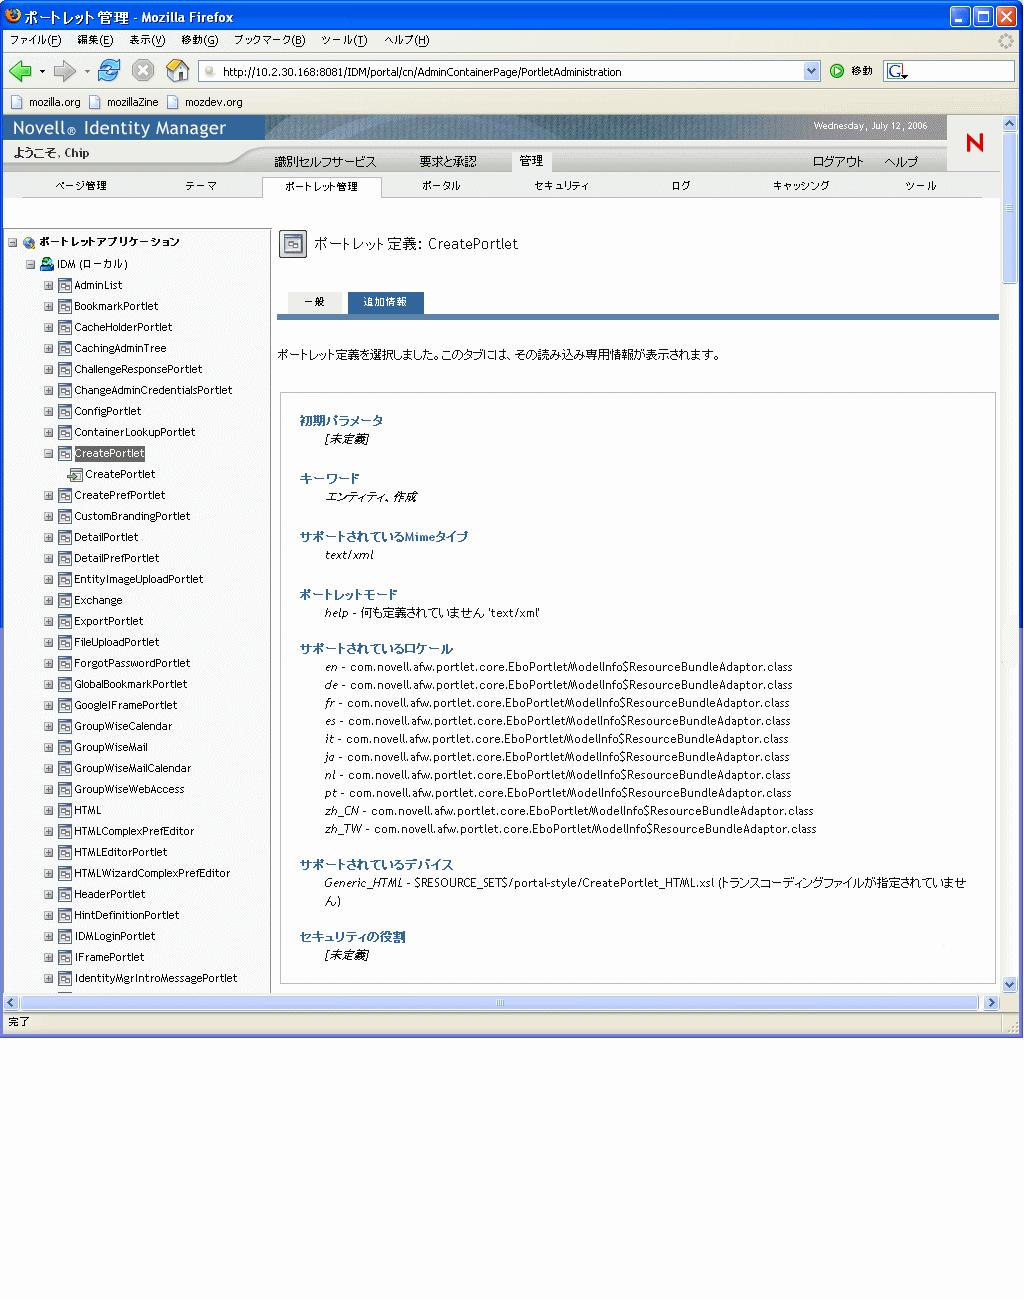This screenshot has height=1300, width=1024.
Task: Collapse the ポートレットアプリケーション root node
Action: point(13,242)
